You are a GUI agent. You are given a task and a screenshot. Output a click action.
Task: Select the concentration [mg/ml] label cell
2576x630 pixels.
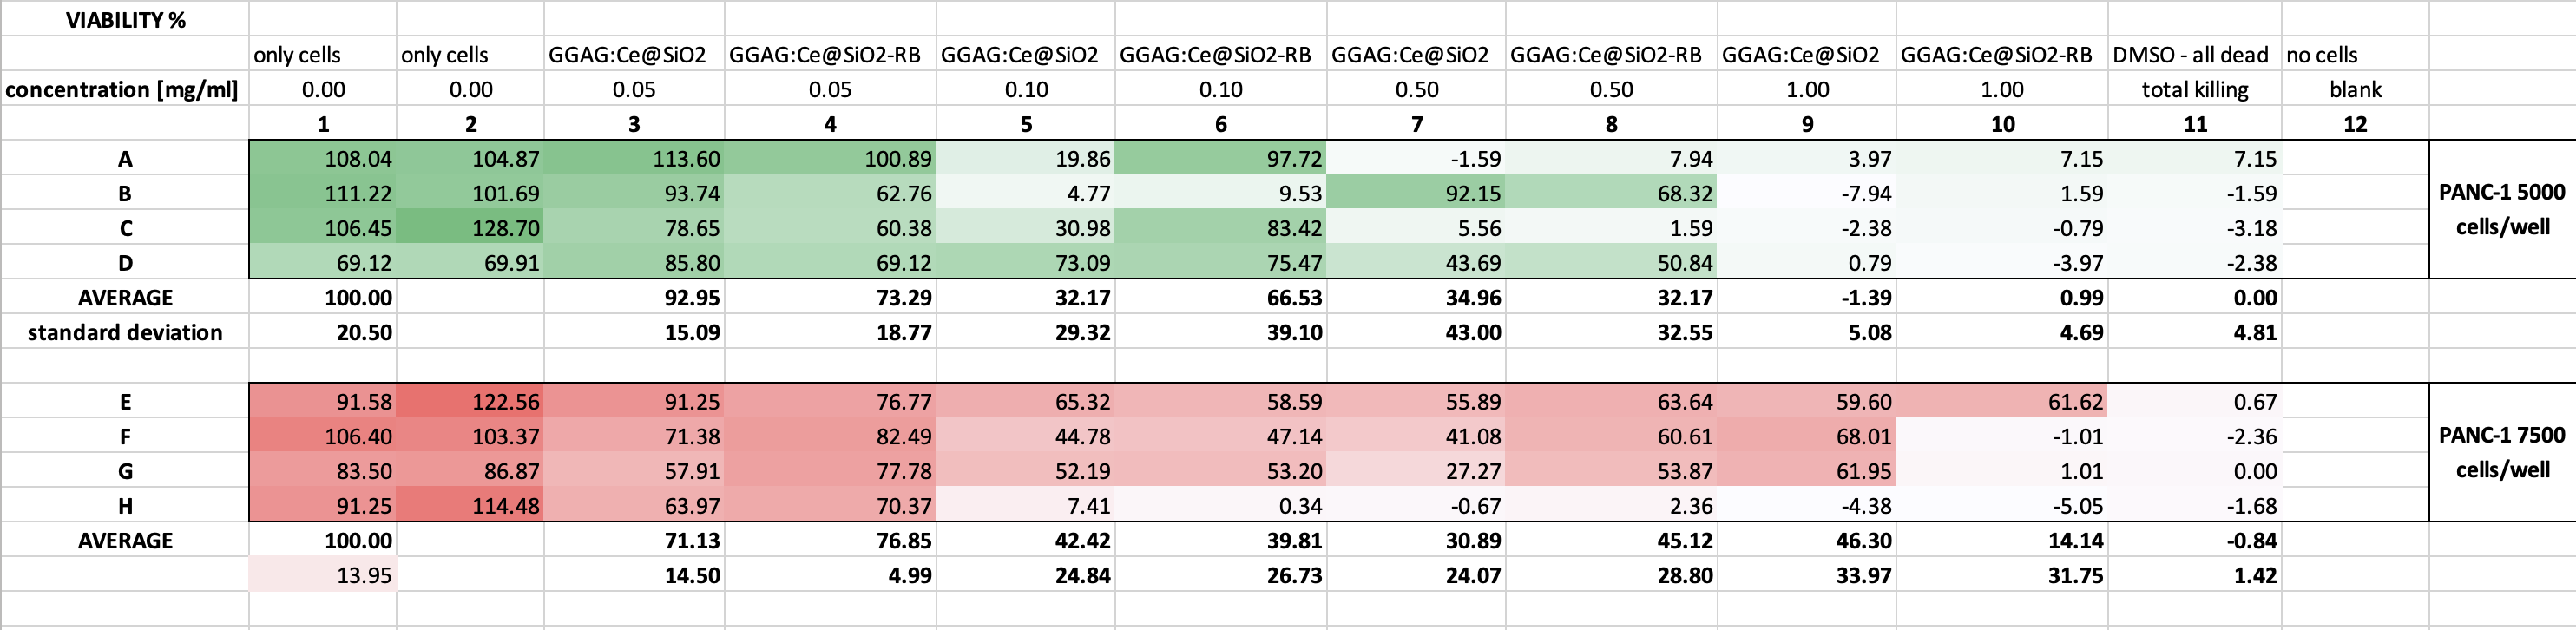[x=122, y=90]
